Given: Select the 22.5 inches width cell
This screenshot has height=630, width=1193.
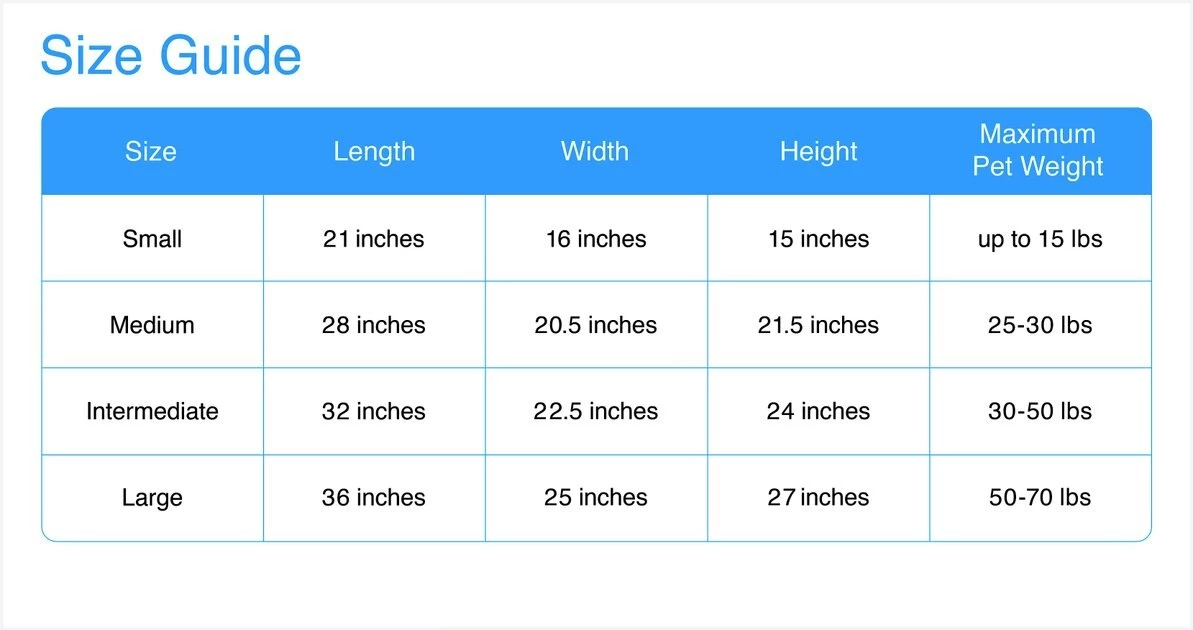Looking at the screenshot, I should pyautogui.click(x=596, y=411).
